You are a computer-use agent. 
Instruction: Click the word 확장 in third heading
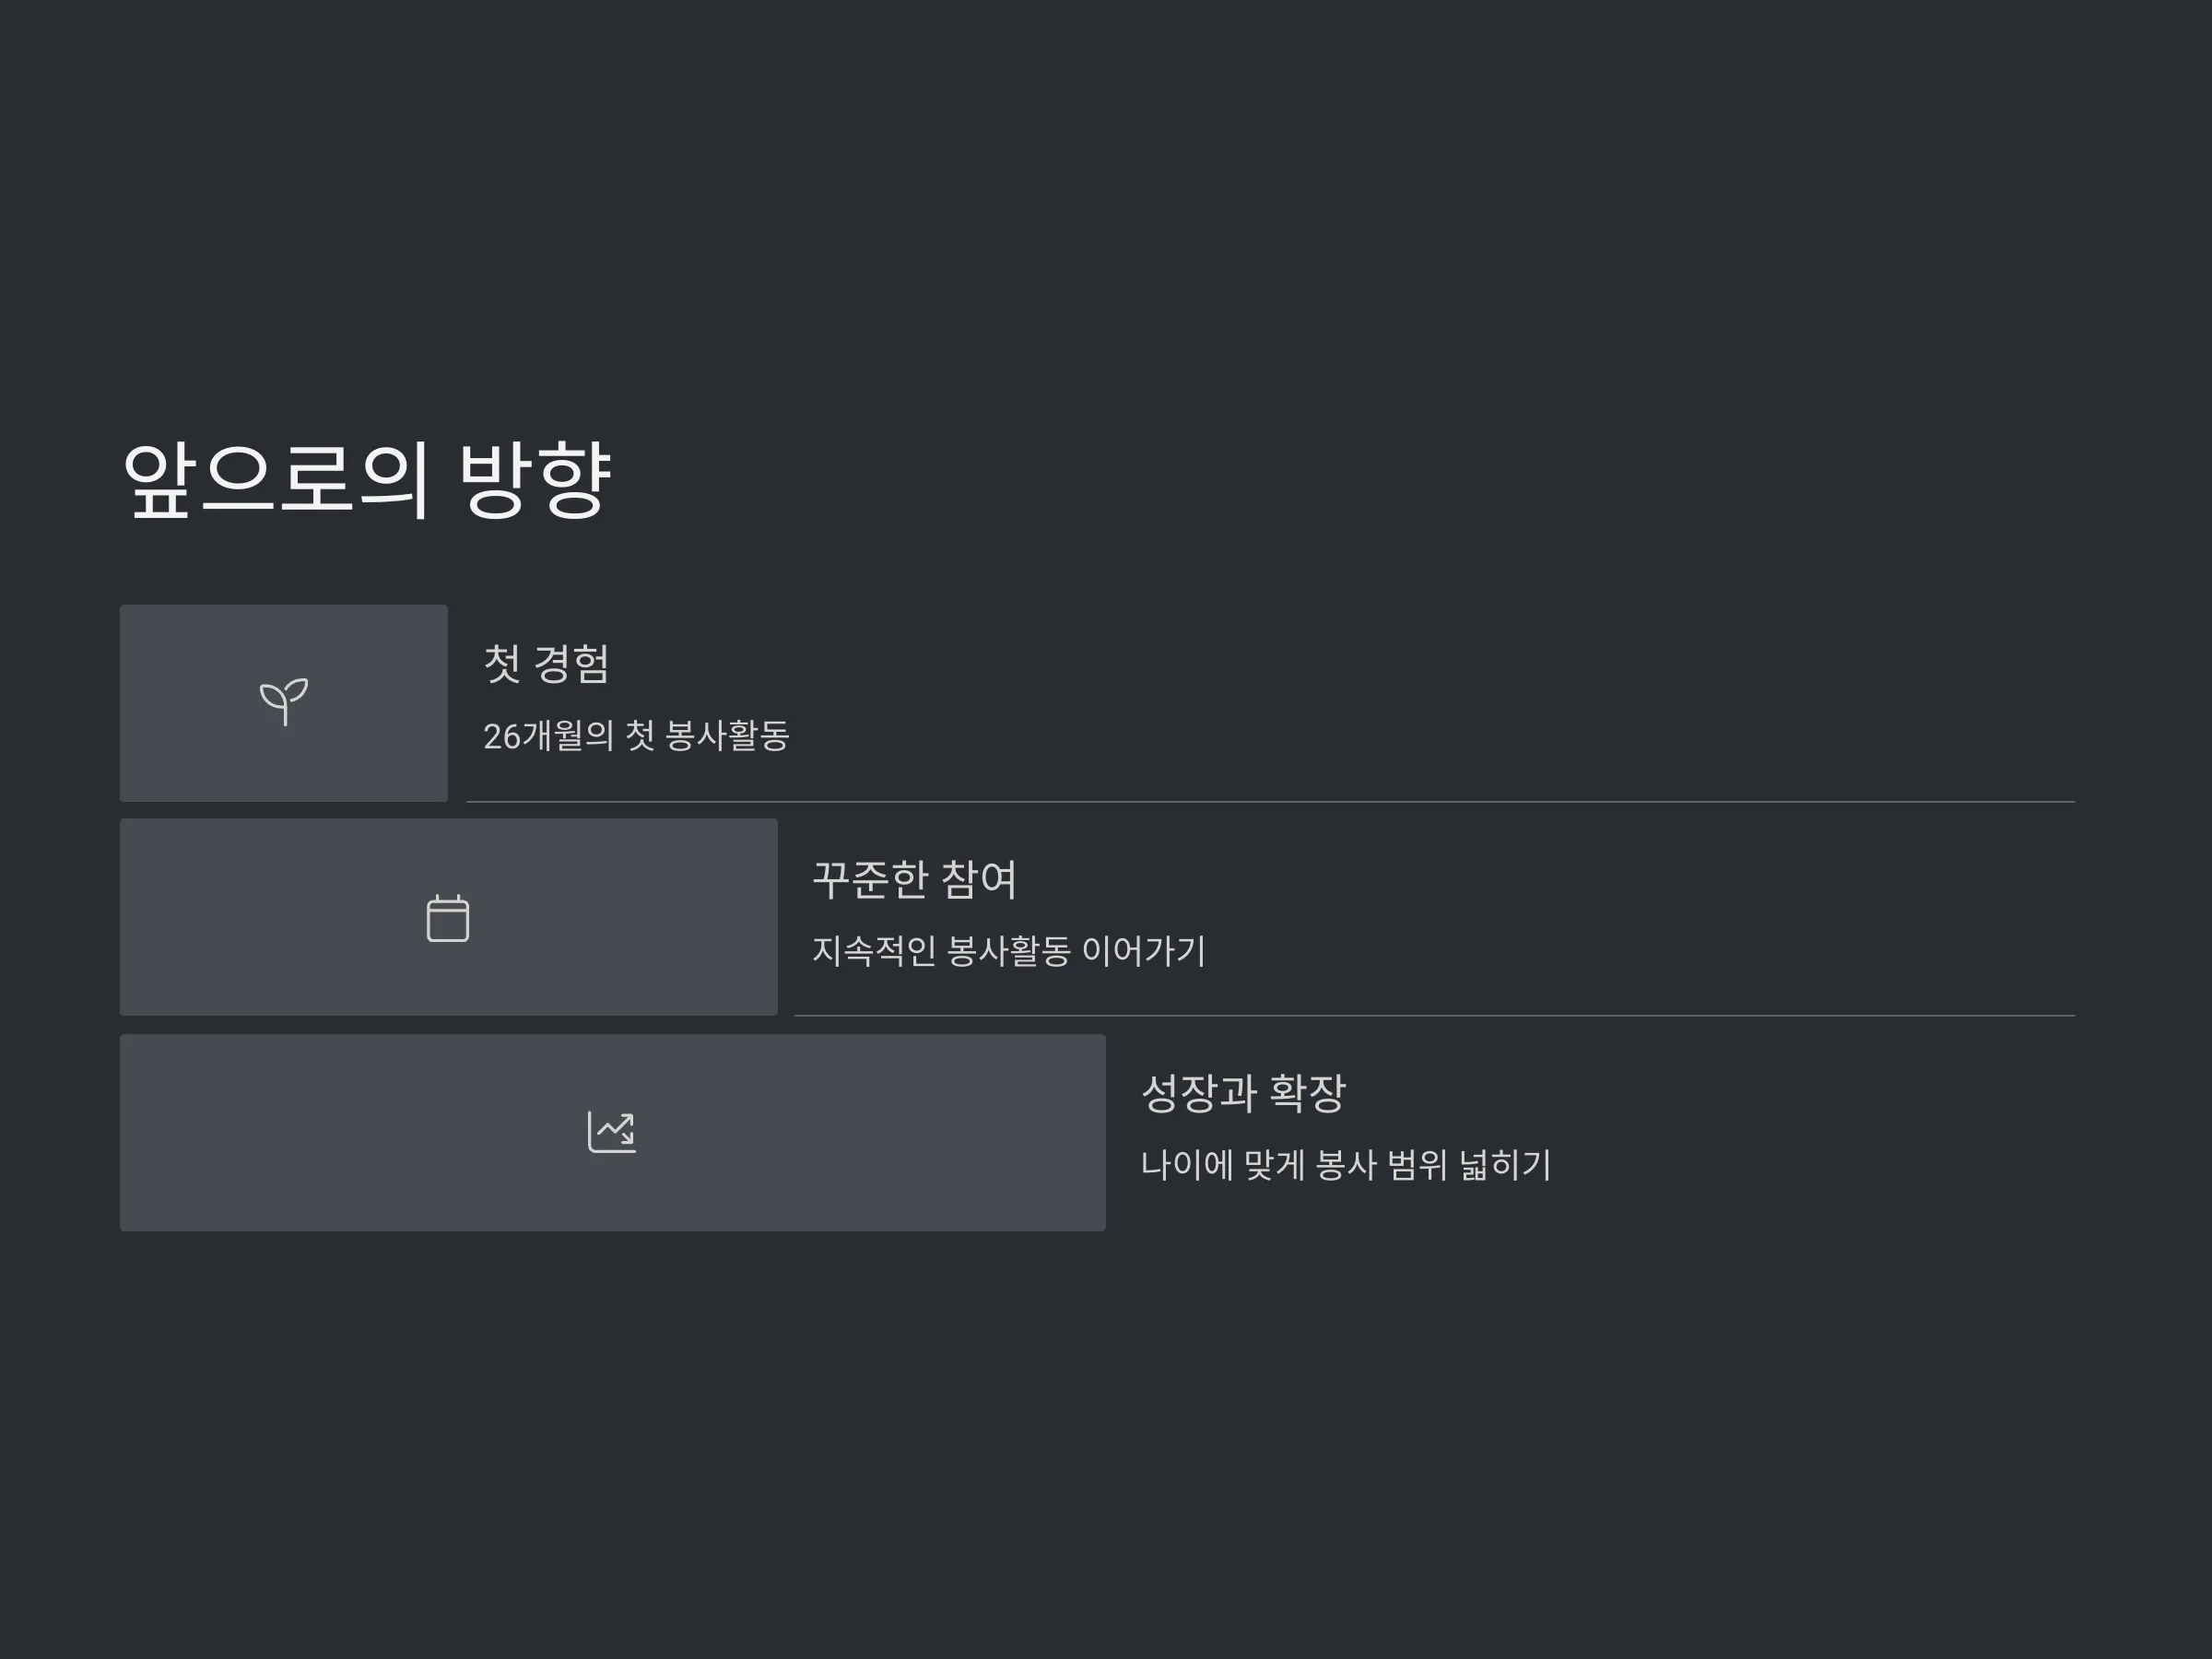[1307, 1093]
